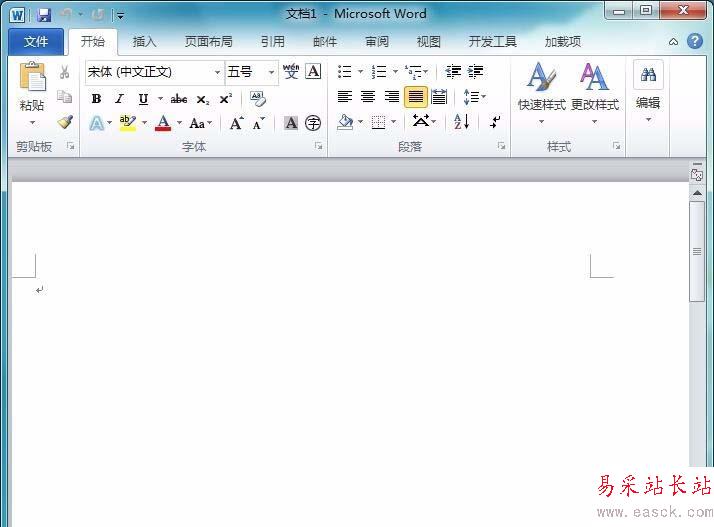714x527 pixels.
Task: Click the character border A icon
Action: point(313,72)
